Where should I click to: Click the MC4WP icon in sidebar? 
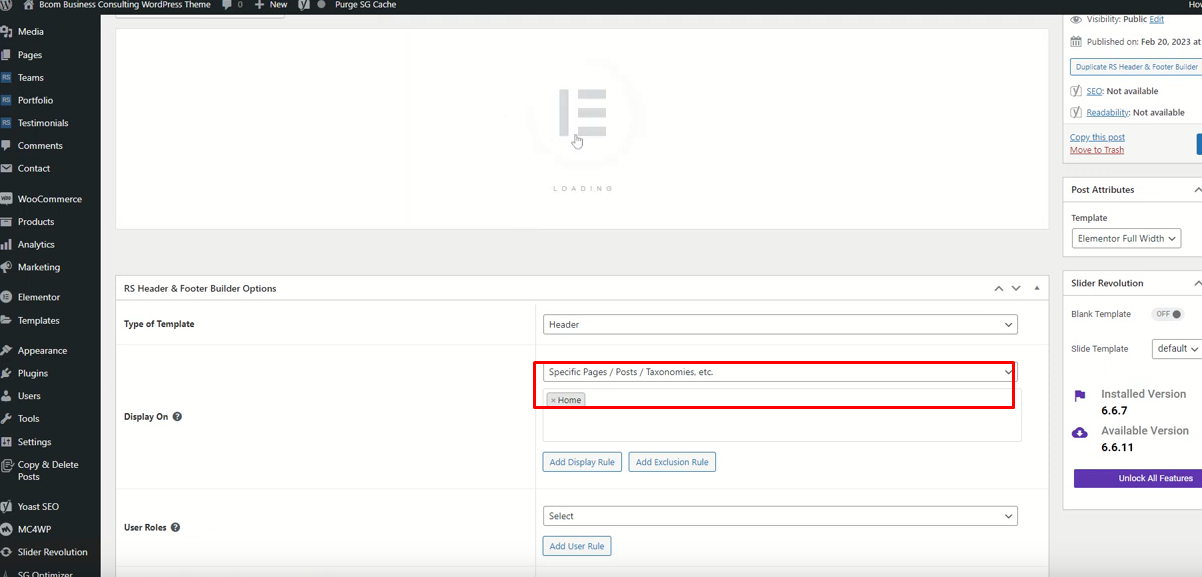(7, 529)
